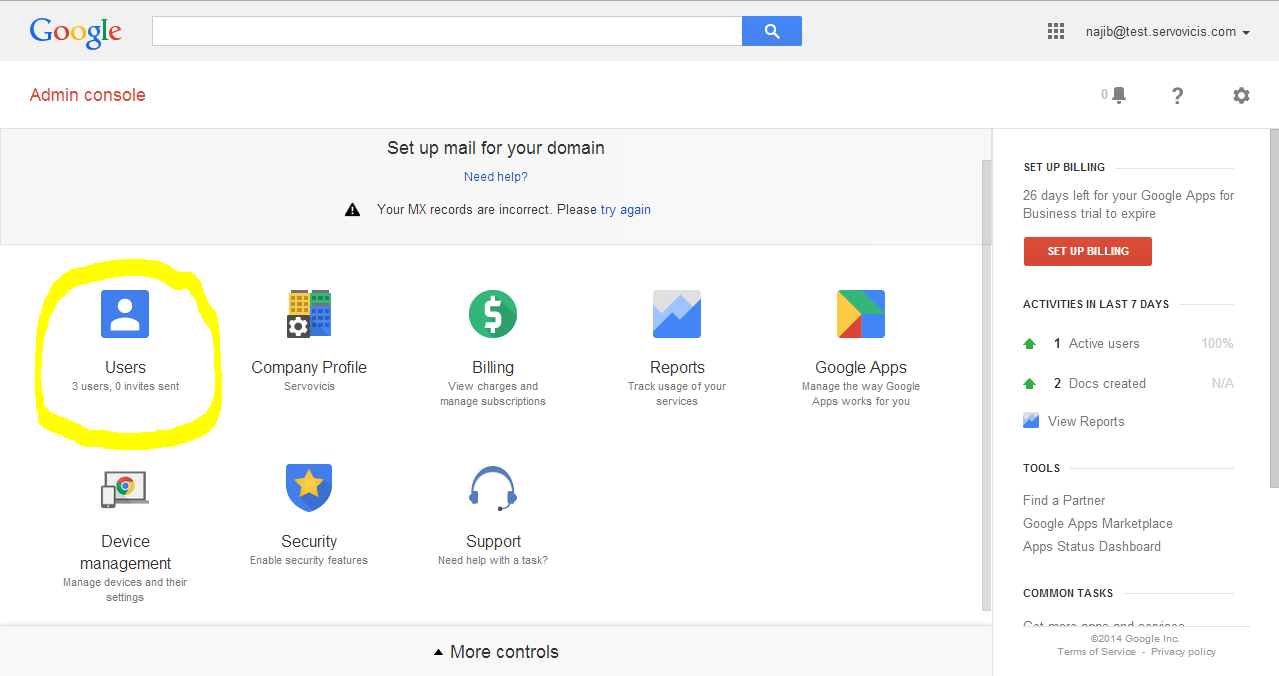Click the MX records warning triangle
1279x676 pixels.
352,210
